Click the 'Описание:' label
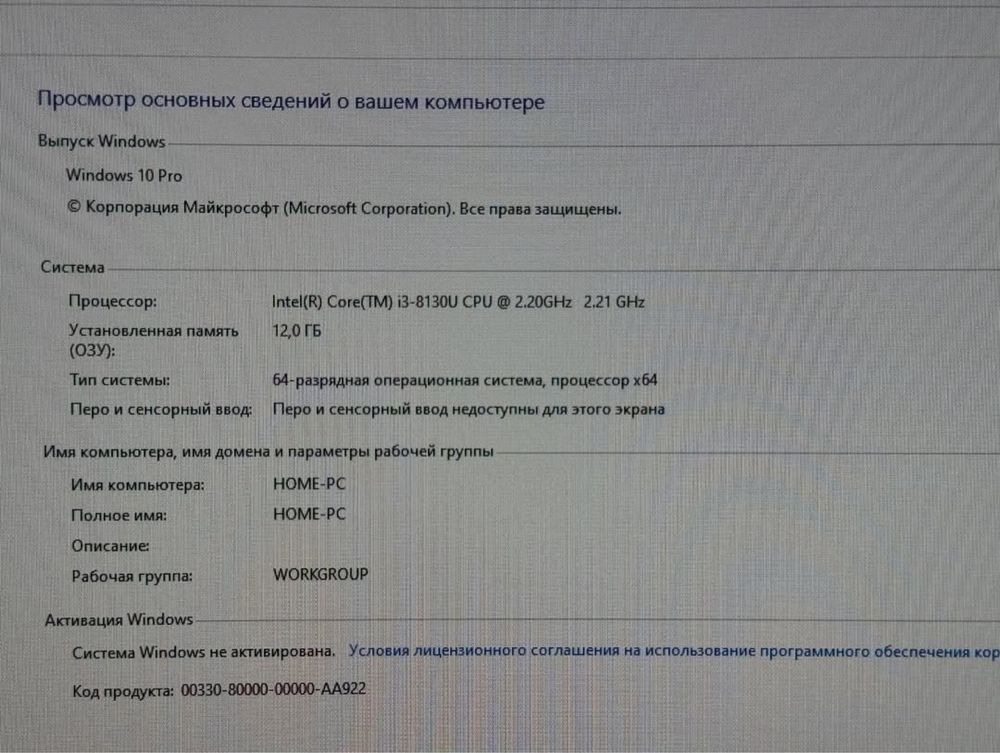The width and height of the screenshot is (1000, 753). tap(110, 546)
